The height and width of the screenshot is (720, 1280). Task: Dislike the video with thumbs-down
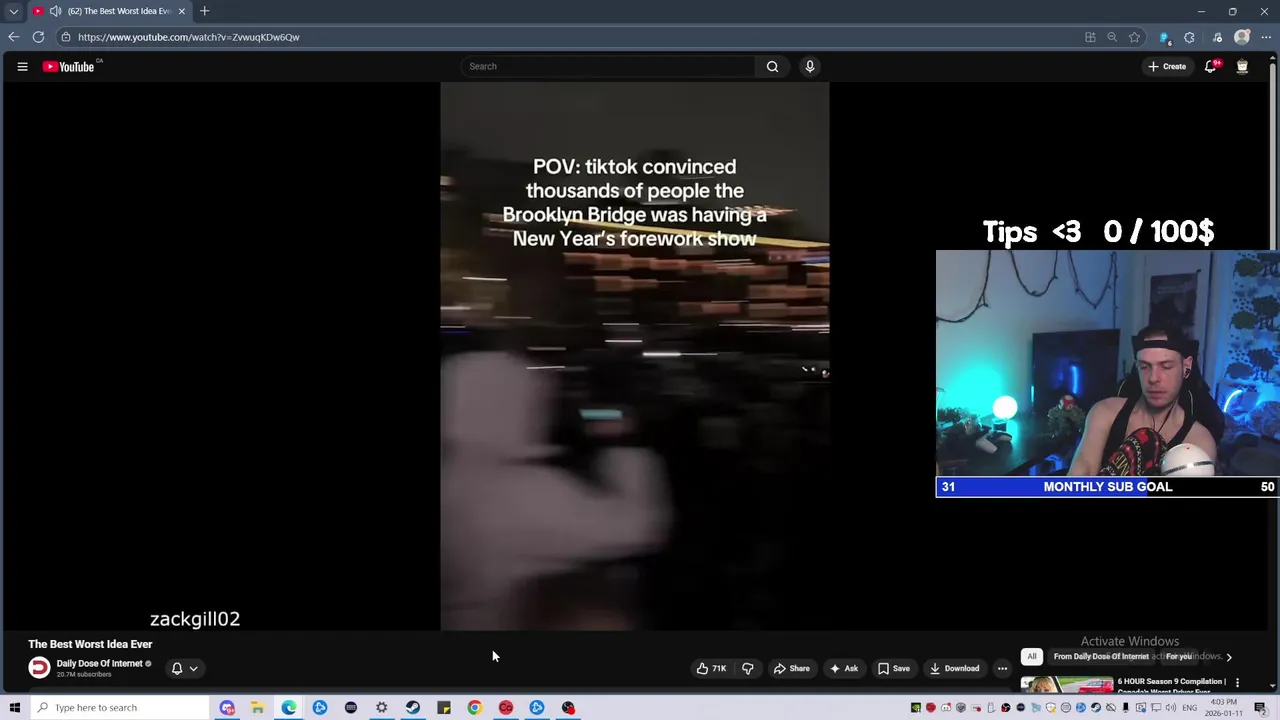(747, 668)
